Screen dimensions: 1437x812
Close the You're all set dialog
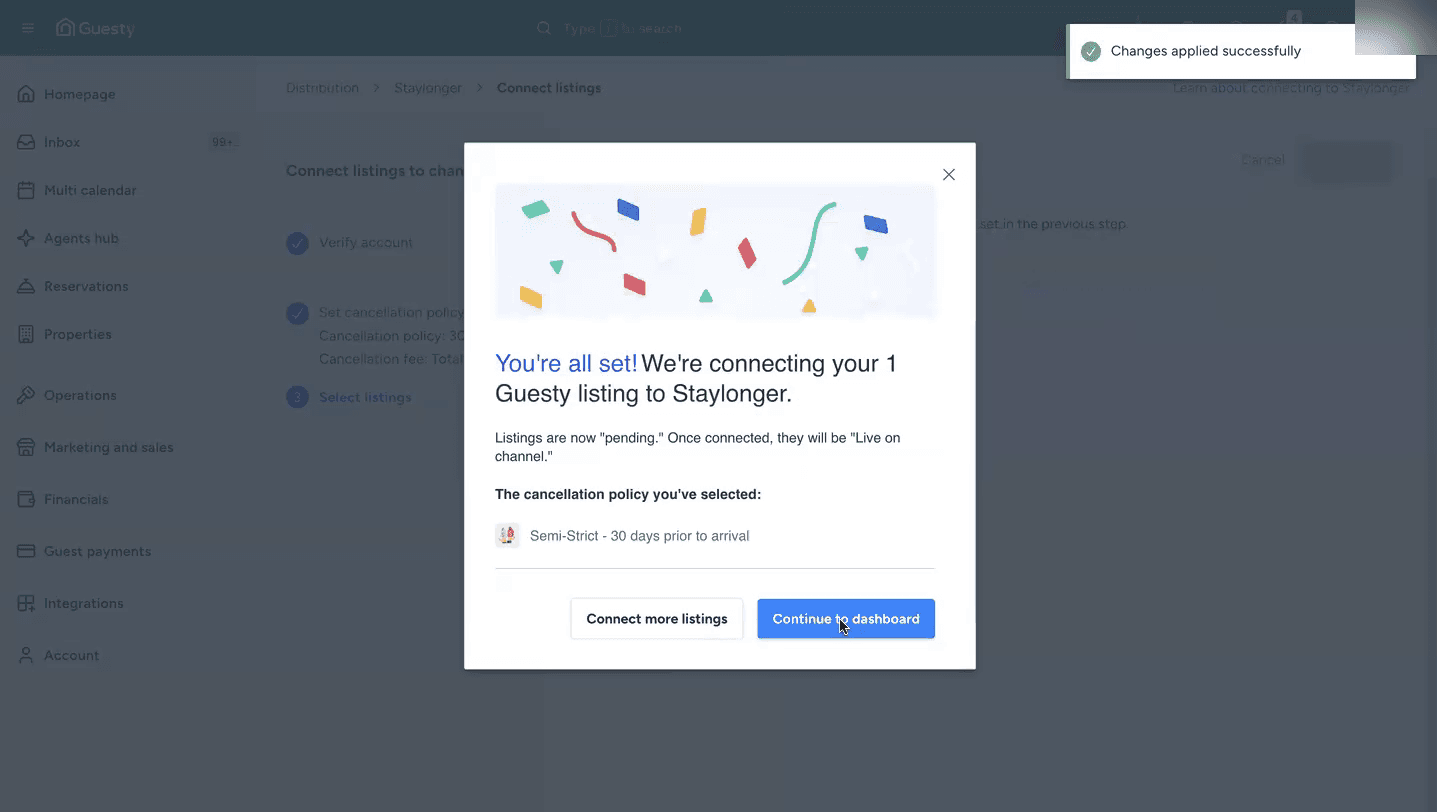coord(949,174)
